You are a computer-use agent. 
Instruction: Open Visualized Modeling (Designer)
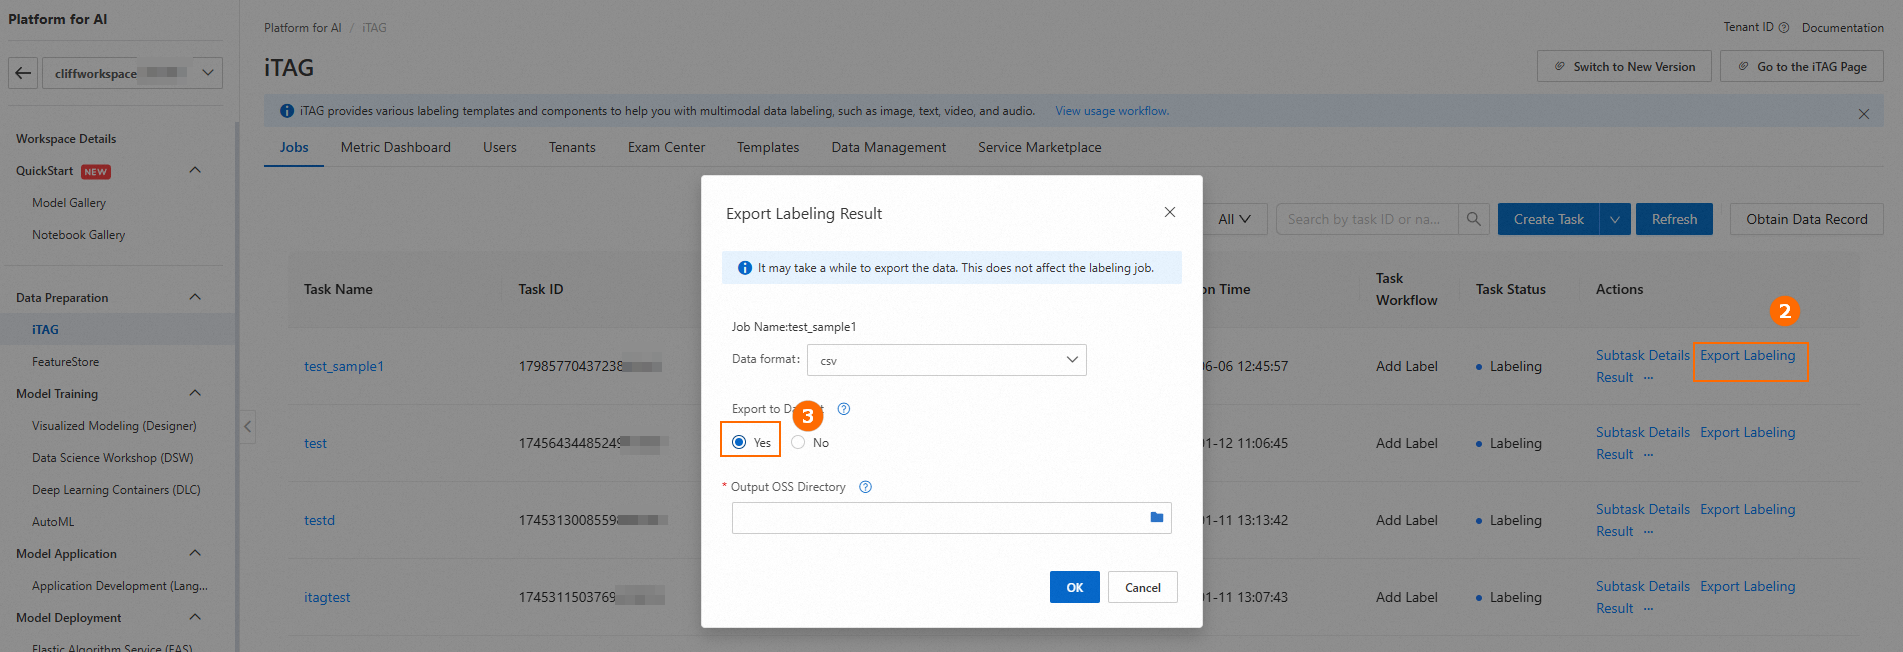pos(114,426)
